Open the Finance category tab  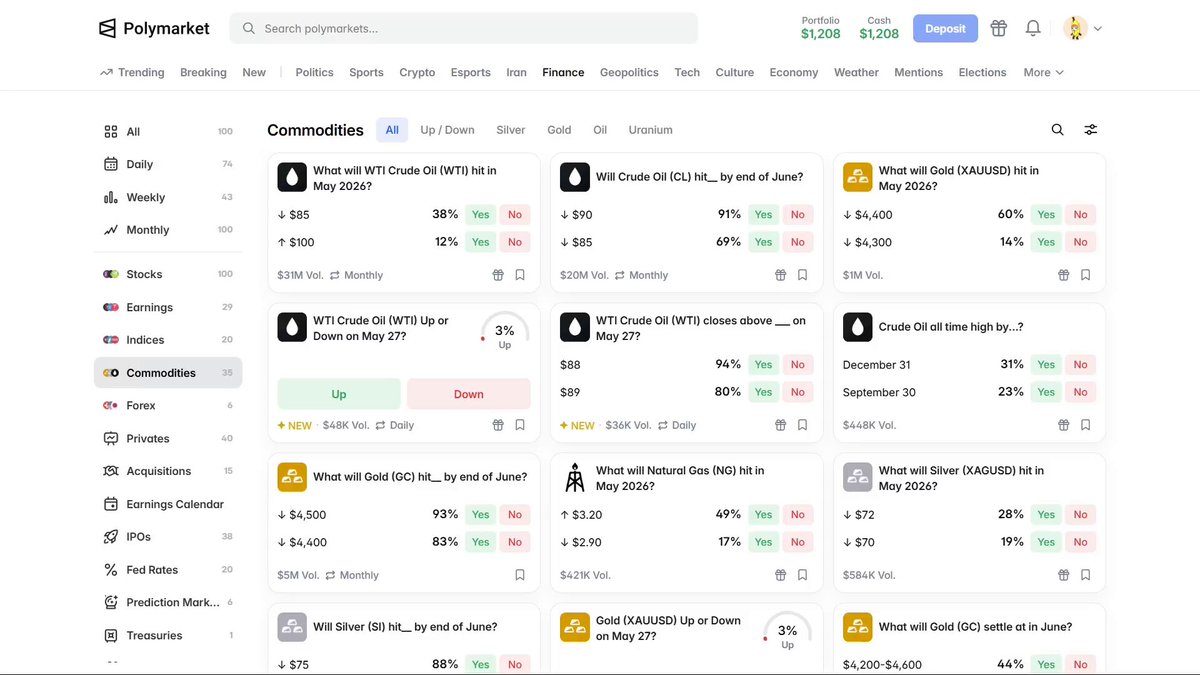[x=563, y=72]
